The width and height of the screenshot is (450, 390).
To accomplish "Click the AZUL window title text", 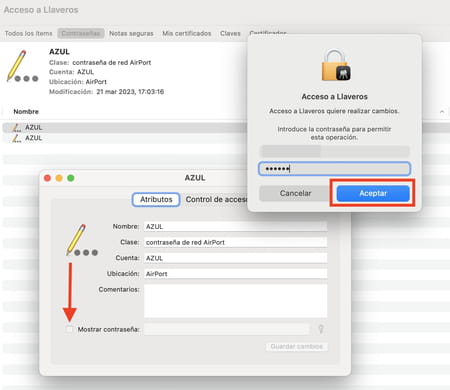I will (195, 178).
